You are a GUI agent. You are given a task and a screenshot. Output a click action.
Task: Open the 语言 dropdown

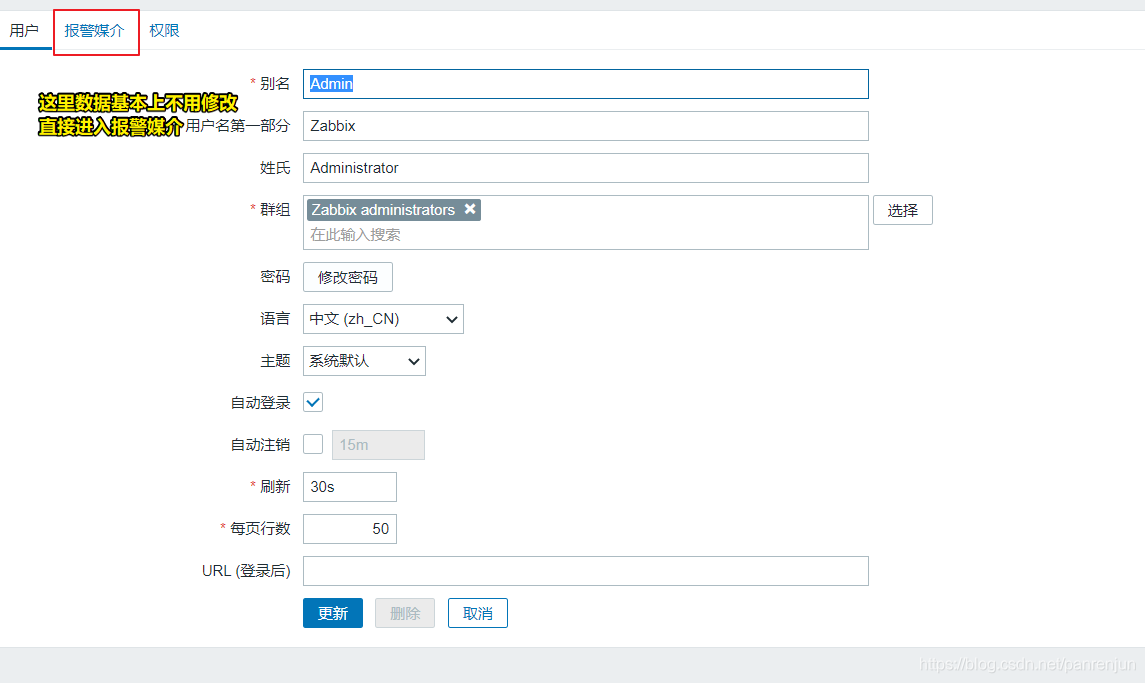pos(383,319)
